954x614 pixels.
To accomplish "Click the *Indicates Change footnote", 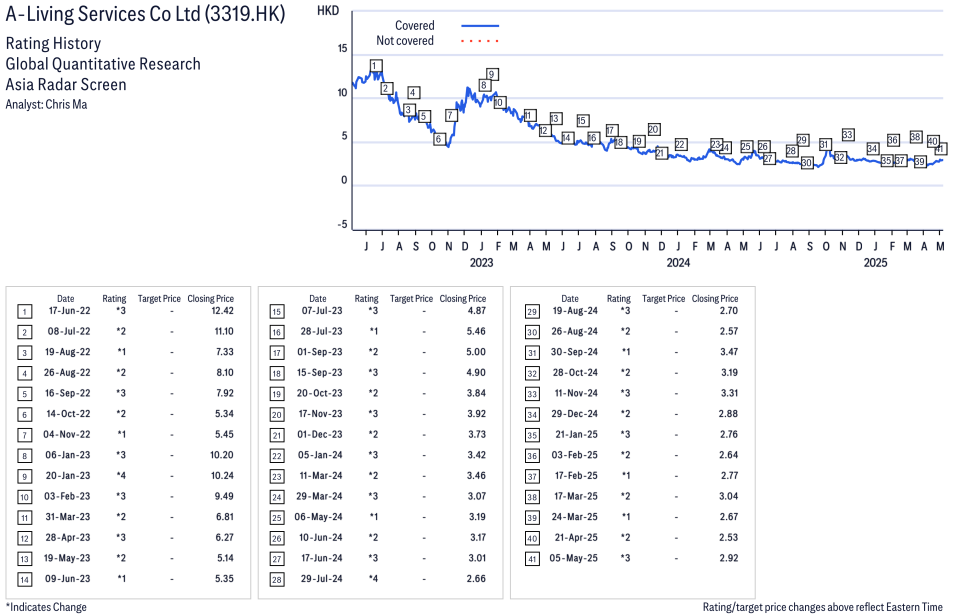I will pos(46,607).
